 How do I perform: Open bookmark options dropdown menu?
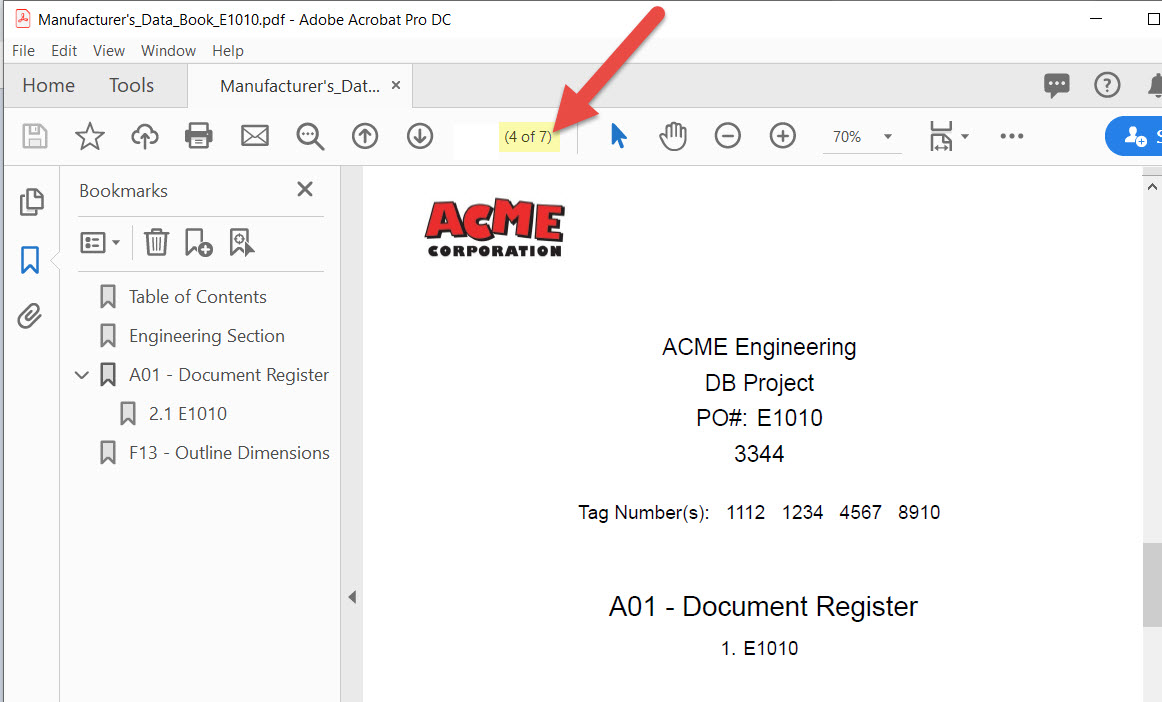pos(99,242)
